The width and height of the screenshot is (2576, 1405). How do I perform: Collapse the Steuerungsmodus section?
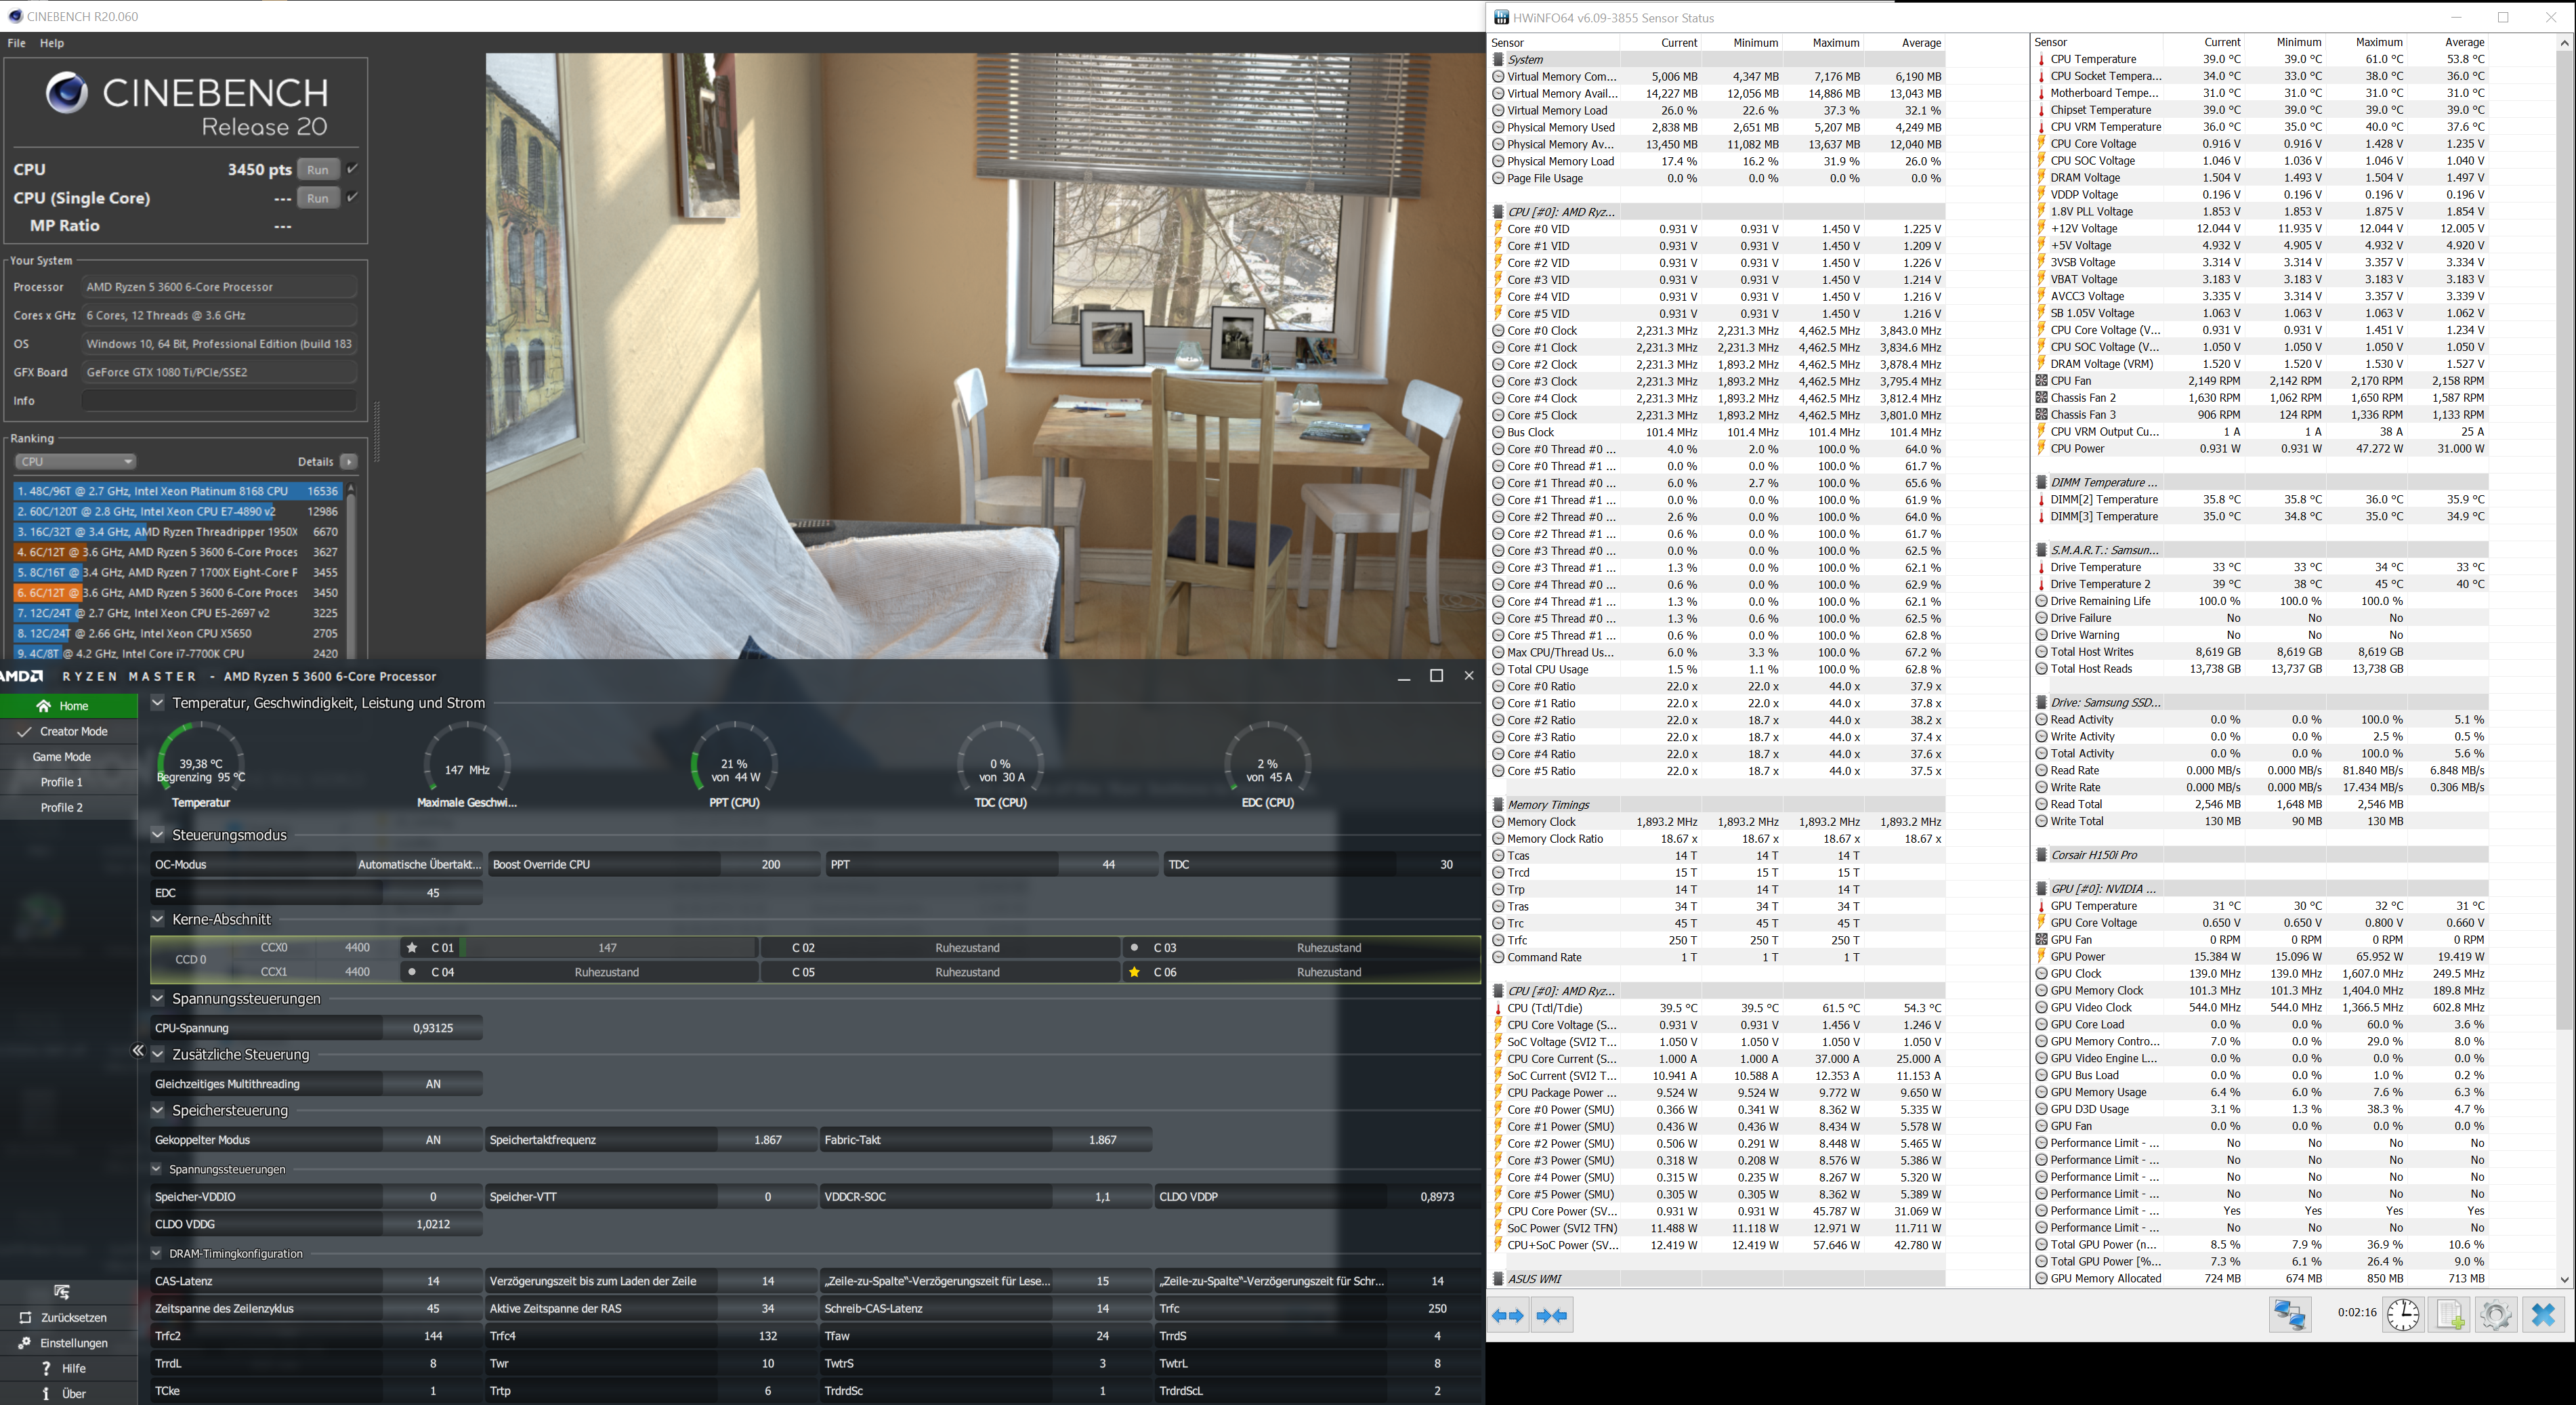coord(158,834)
